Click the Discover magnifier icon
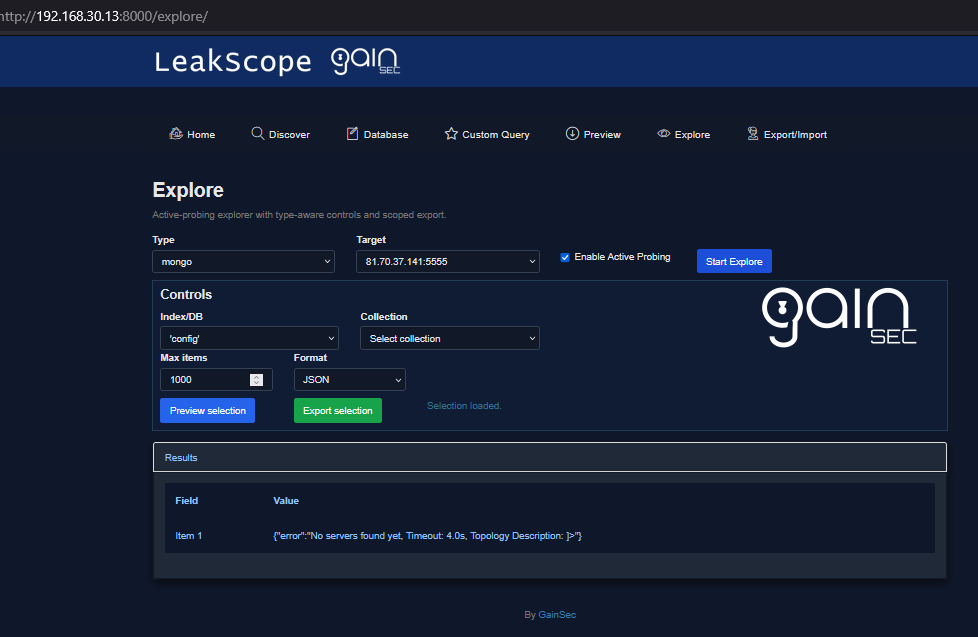Image resolution: width=978 pixels, height=637 pixels. coord(257,134)
